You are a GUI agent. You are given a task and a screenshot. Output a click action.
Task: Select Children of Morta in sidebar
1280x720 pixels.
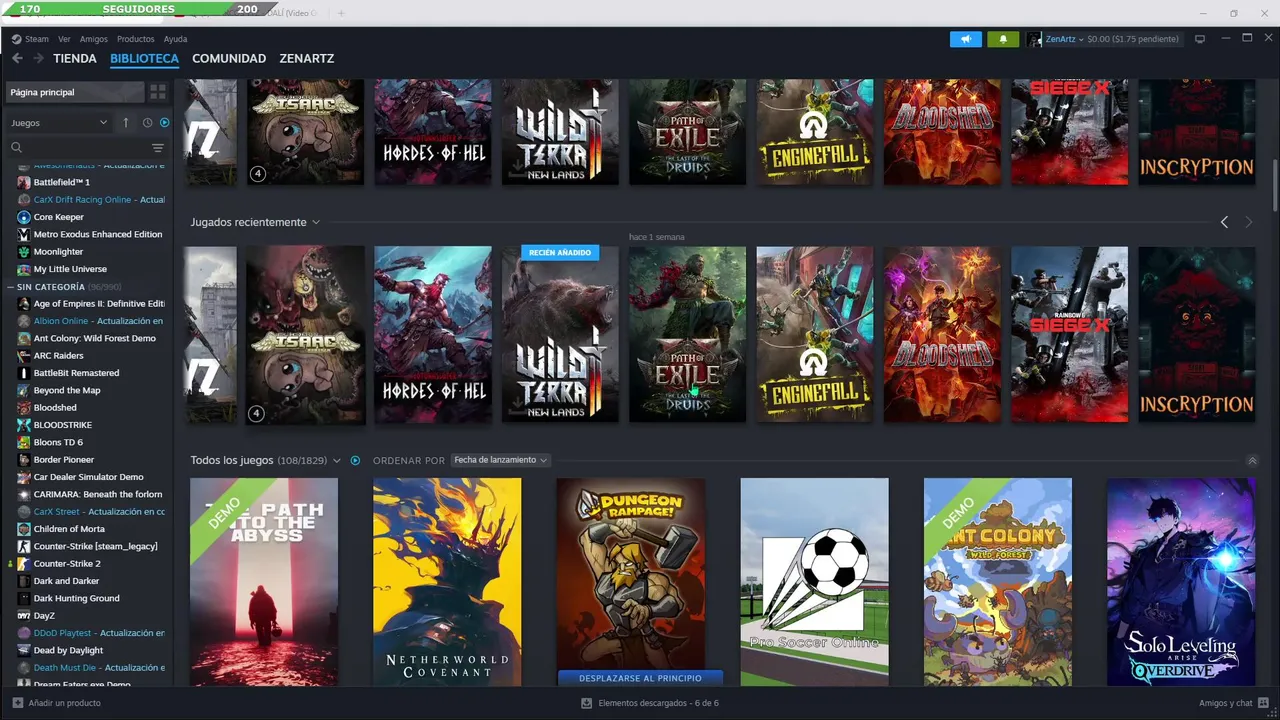(x=69, y=529)
